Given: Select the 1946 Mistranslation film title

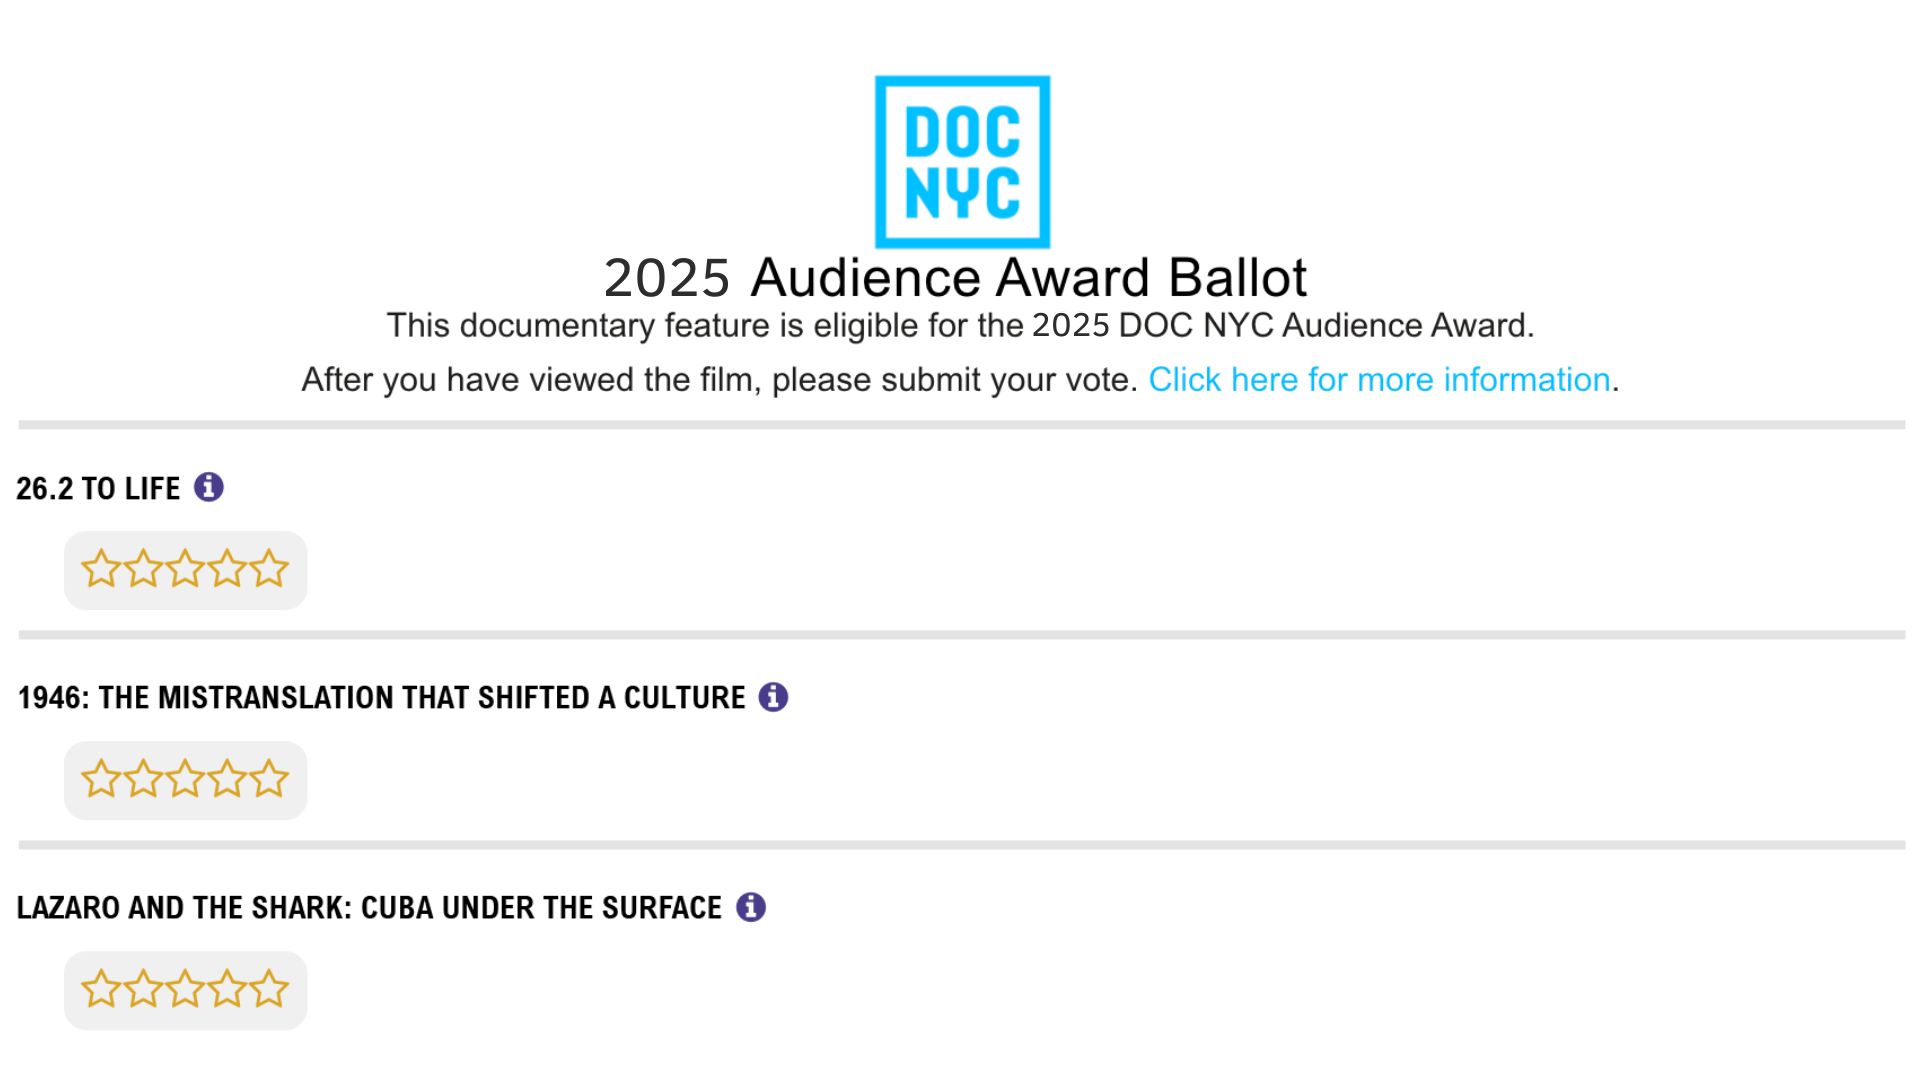Looking at the screenshot, I should [x=381, y=698].
